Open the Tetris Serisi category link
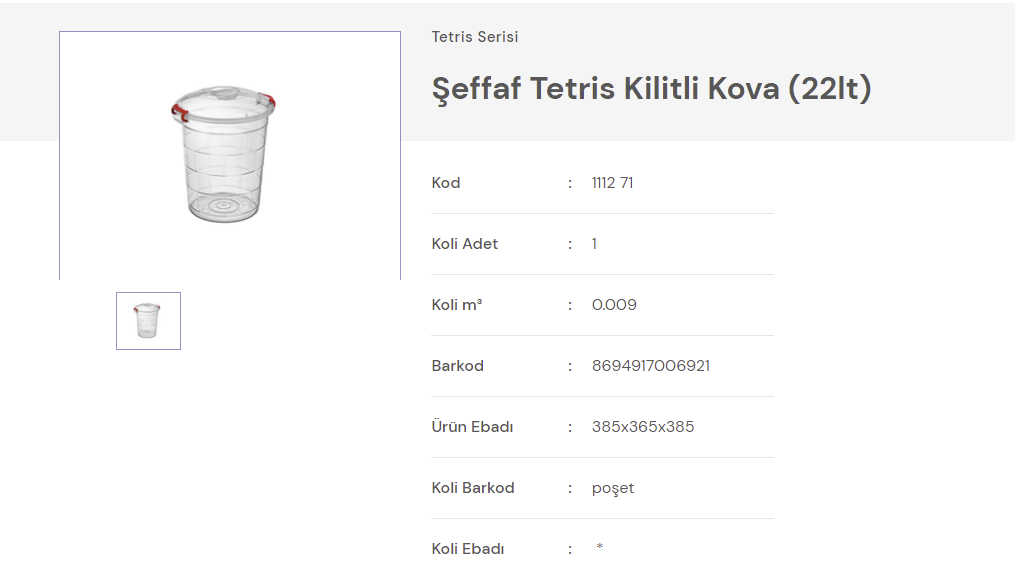 click(475, 37)
